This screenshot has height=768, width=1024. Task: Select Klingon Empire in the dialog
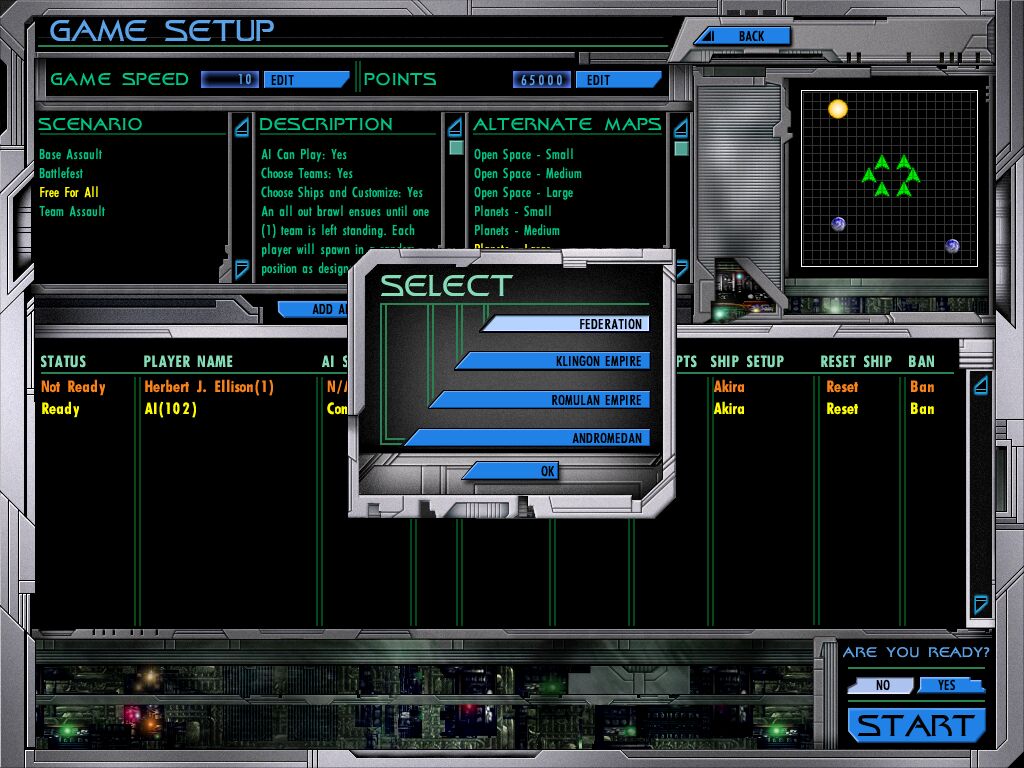pos(552,361)
